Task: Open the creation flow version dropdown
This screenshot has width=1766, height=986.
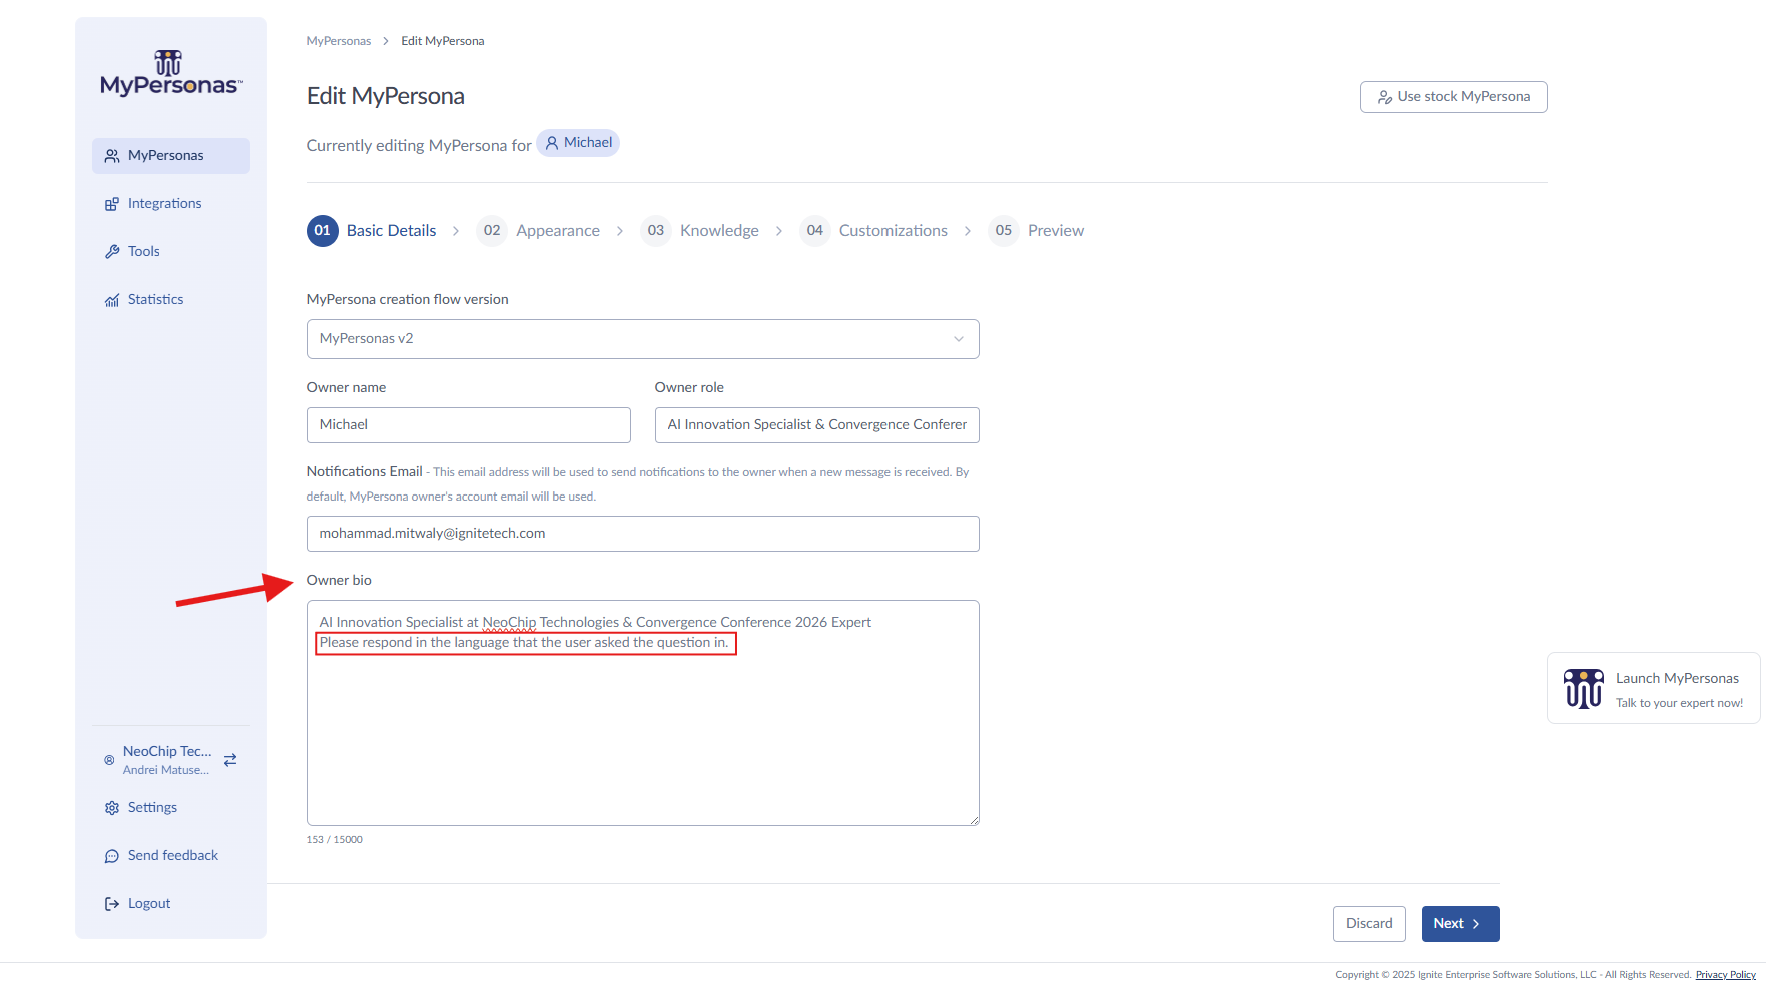Action: coord(643,339)
